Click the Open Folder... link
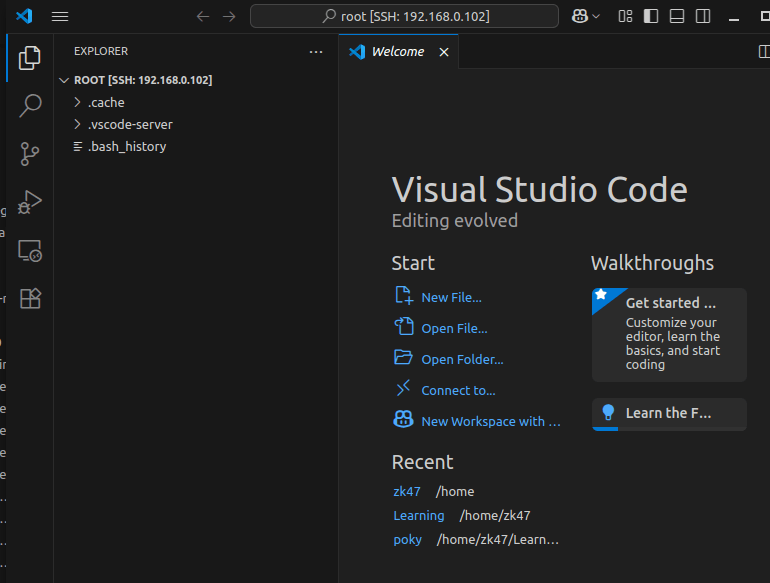This screenshot has width=770, height=583. [462, 359]
